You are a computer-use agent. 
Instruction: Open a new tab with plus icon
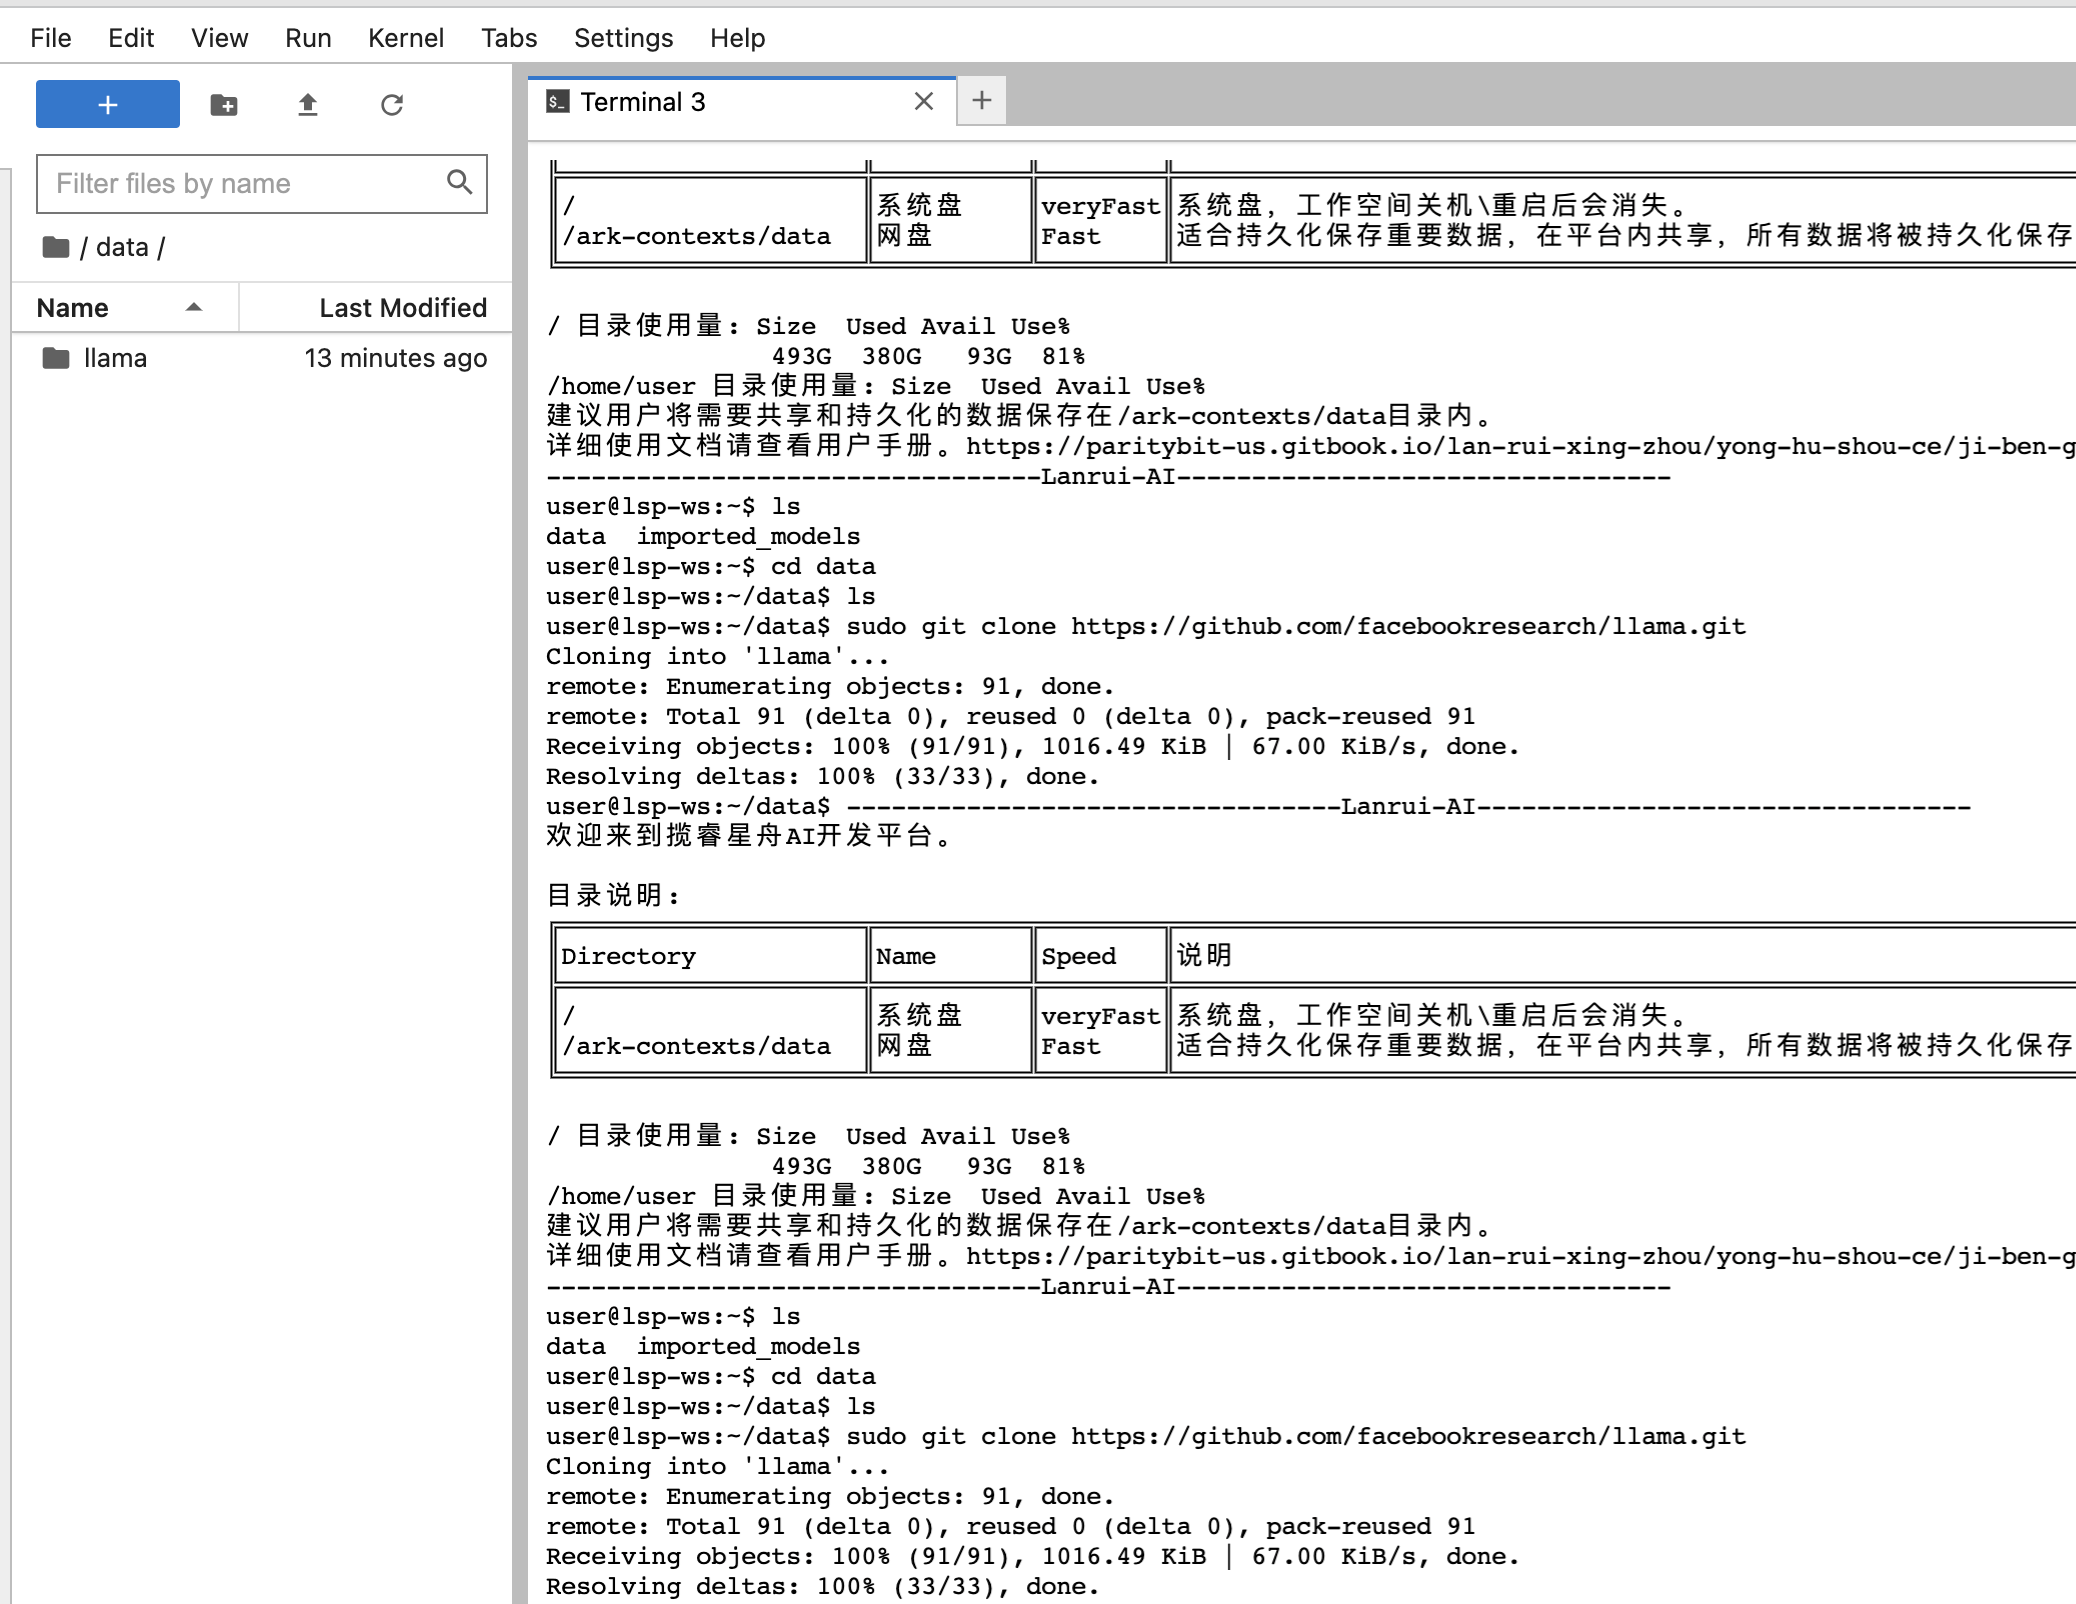pos(982,100)
